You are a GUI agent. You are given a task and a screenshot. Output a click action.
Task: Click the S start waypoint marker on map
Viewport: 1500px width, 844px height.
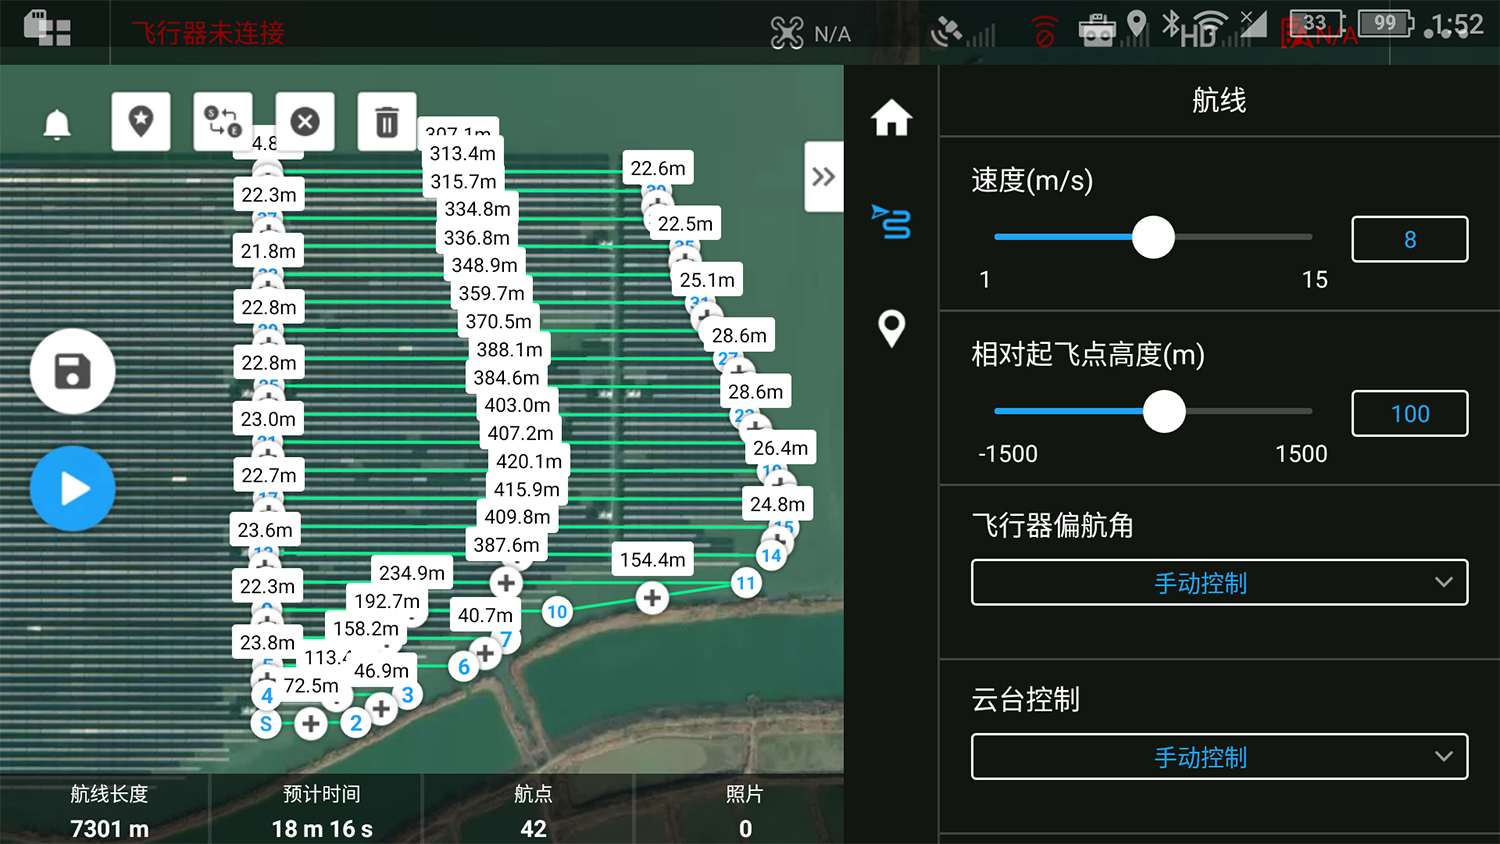pos(266,723)
